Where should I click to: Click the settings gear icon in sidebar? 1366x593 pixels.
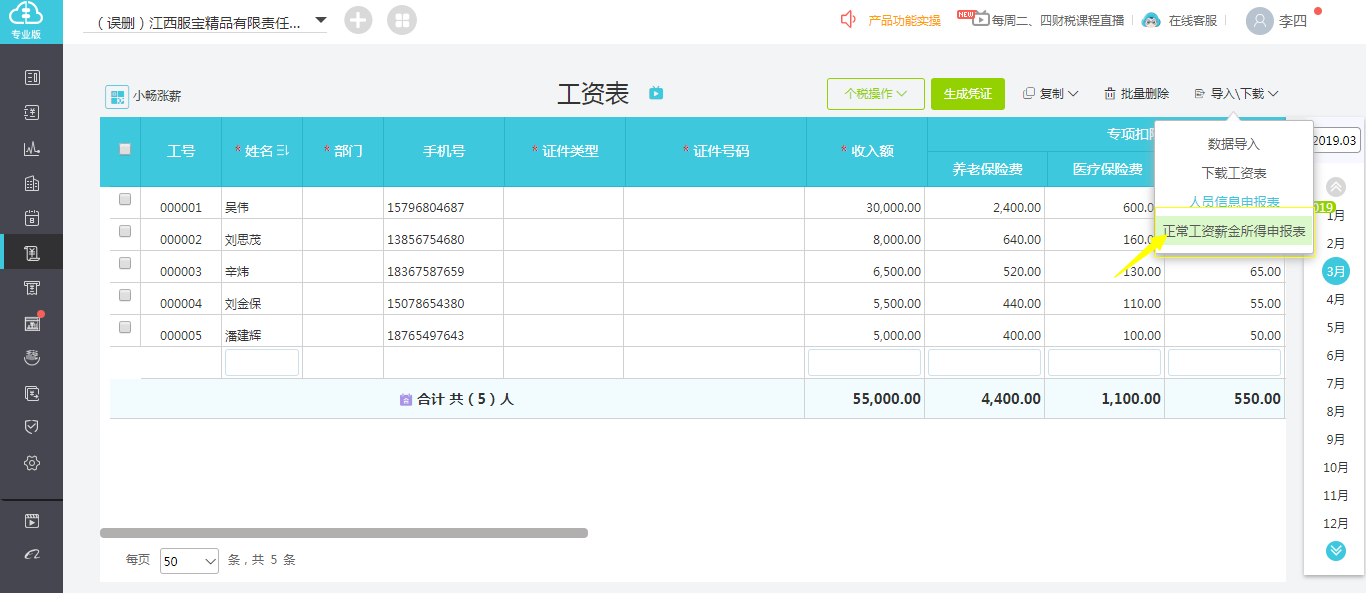tap(32, 463)
